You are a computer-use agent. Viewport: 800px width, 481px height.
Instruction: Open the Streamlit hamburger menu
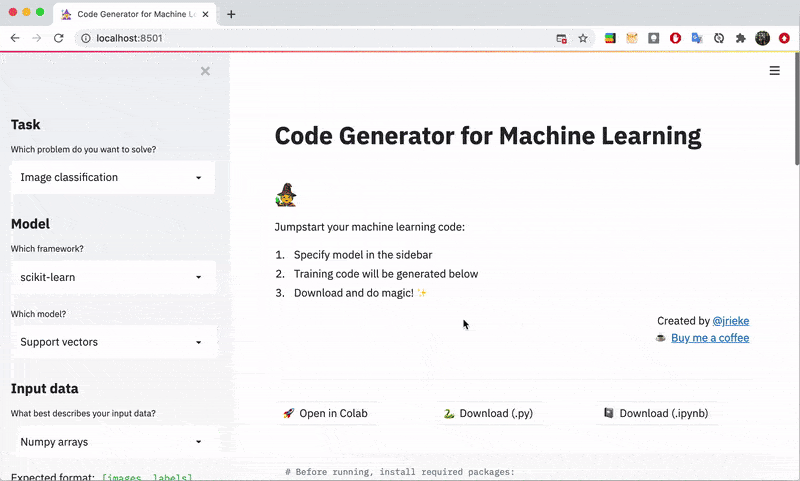[774, 71]
